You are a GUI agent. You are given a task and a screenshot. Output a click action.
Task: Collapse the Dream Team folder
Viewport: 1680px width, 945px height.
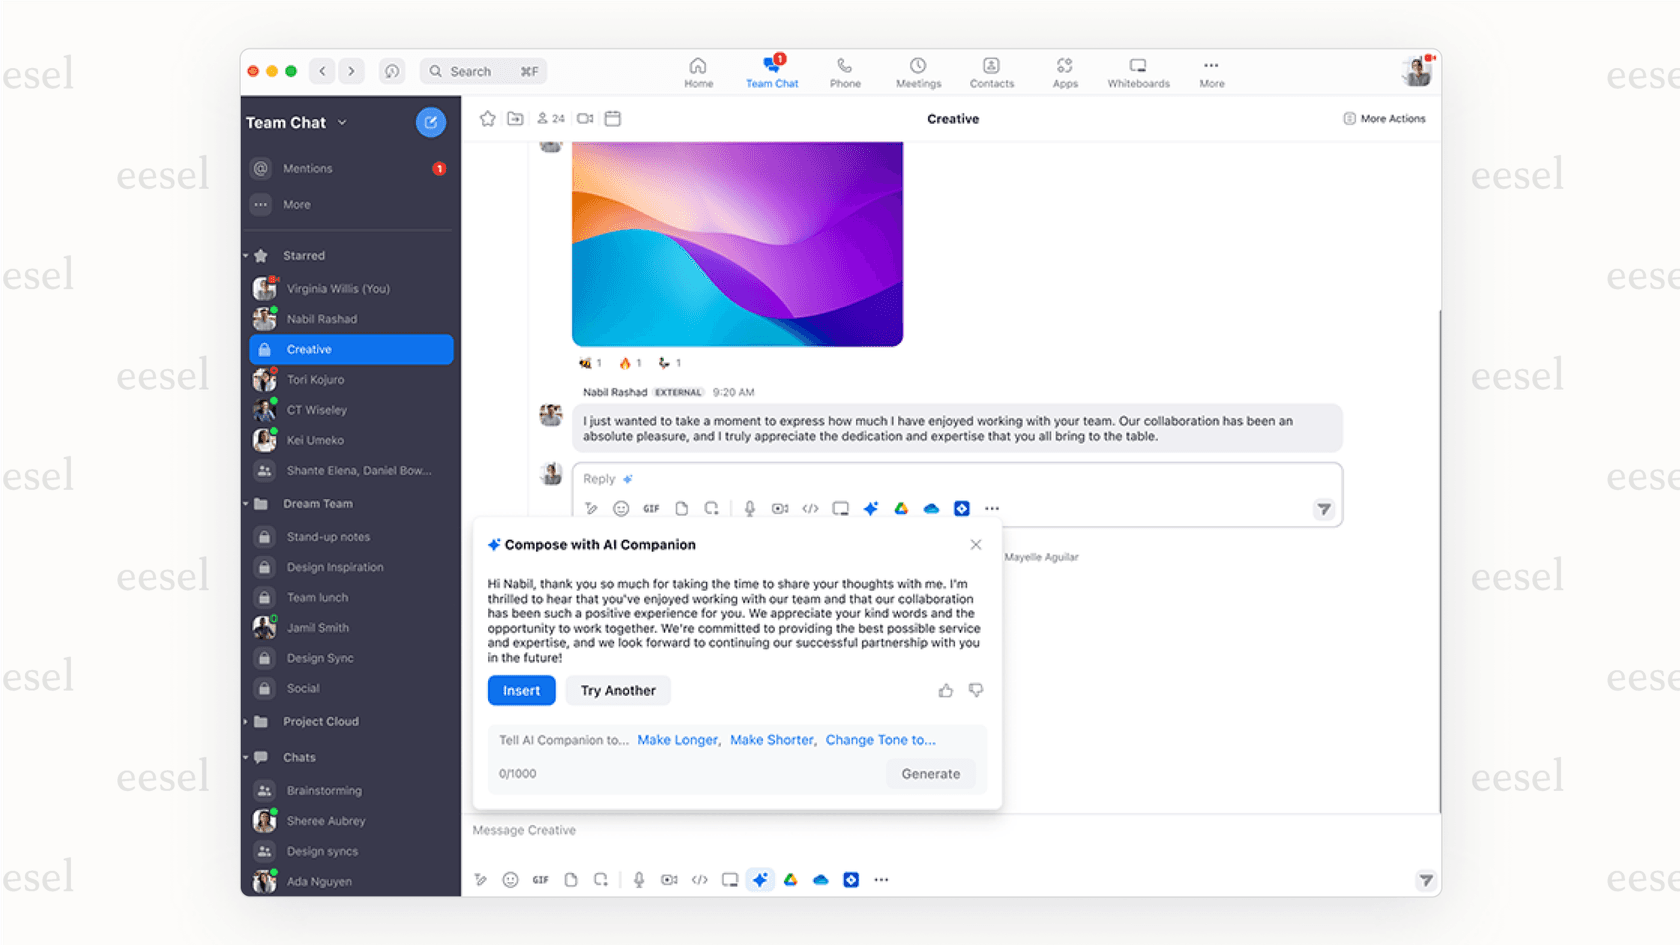pos(246,503)
